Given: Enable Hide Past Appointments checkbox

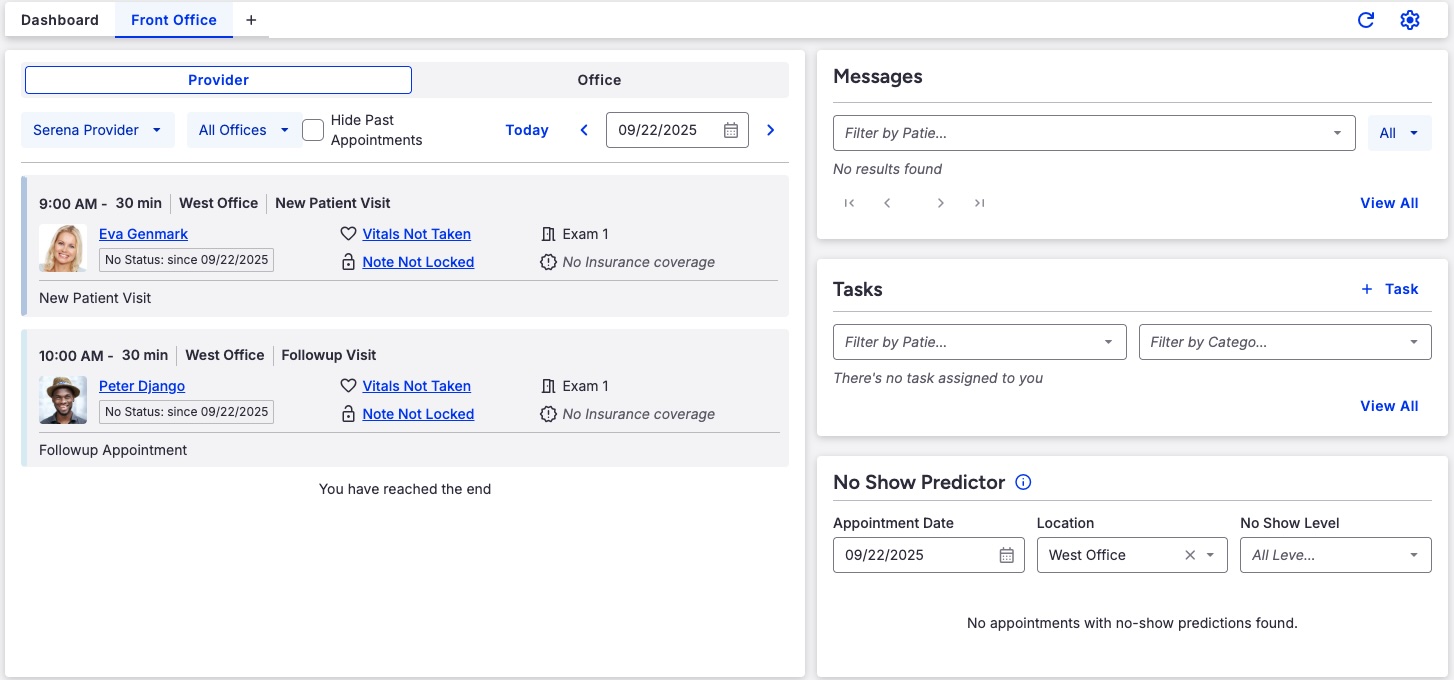Looking at the screenshot, I should tap(313, 130).
